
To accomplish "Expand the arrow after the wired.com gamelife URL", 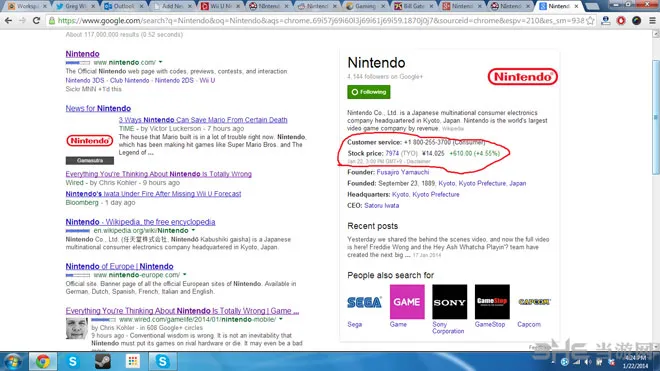I will point(281,320).
